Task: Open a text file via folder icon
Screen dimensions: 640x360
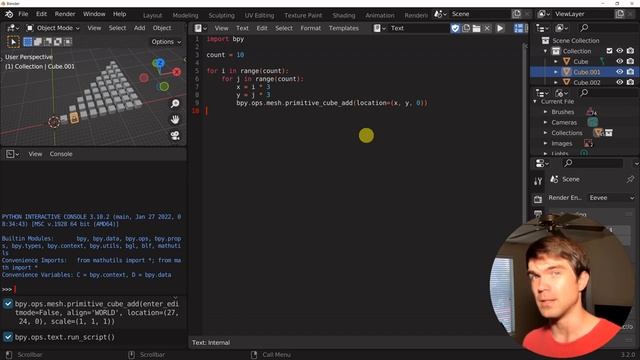Action: (x=476, y=28)
